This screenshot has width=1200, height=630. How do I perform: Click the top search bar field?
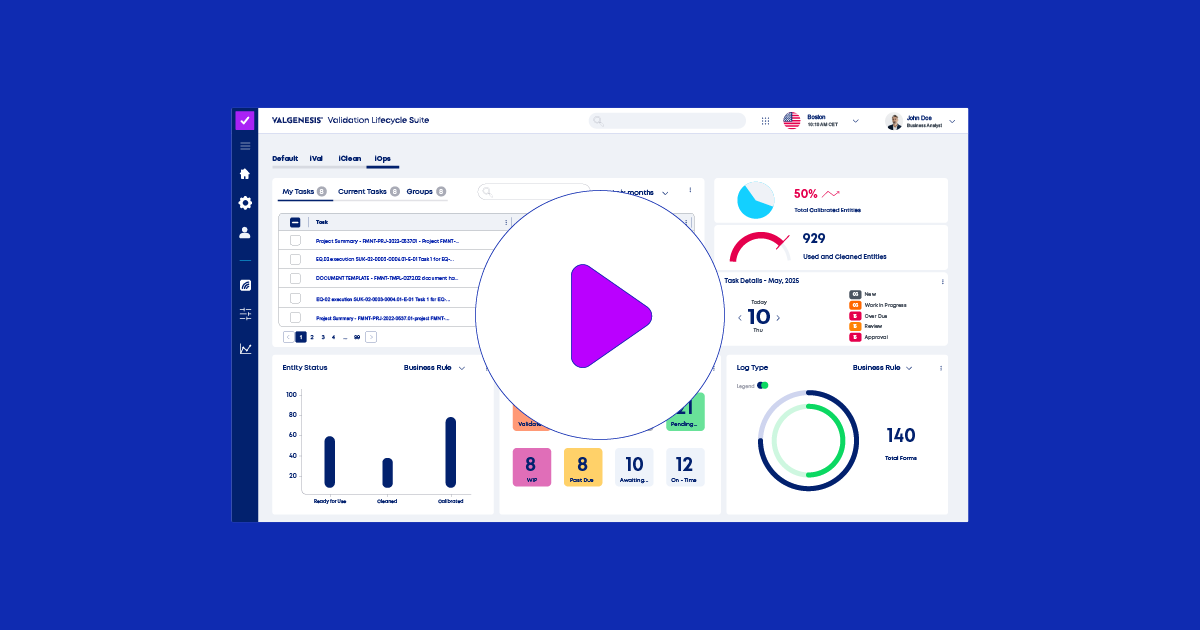point(667,121)
